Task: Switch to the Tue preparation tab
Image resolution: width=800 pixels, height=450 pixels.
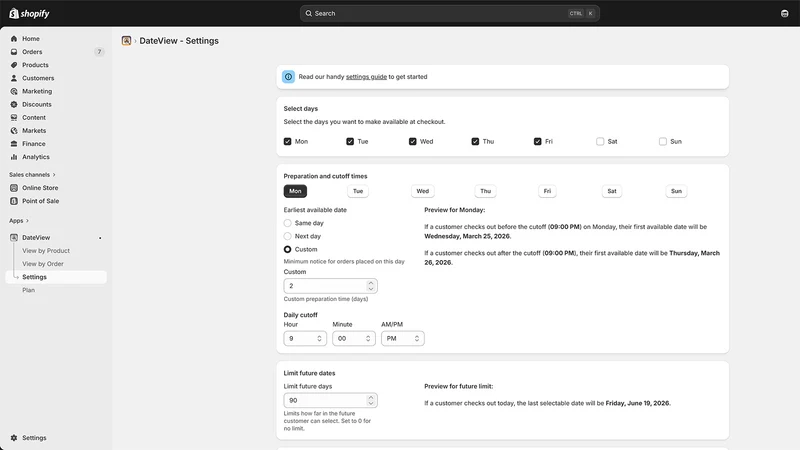Action: coord(358,191)
